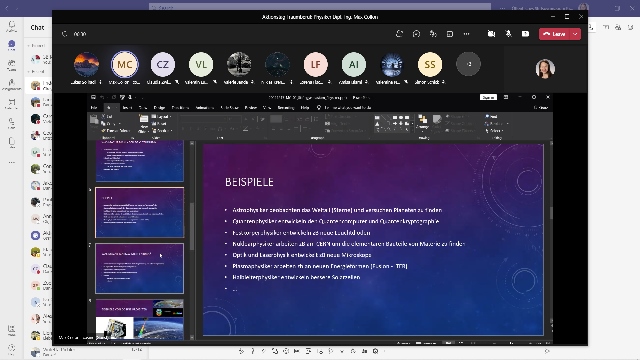Viewport: 640px width, 360px height.
Task: Open Files in the Teams sidebar
Action: 11,142
